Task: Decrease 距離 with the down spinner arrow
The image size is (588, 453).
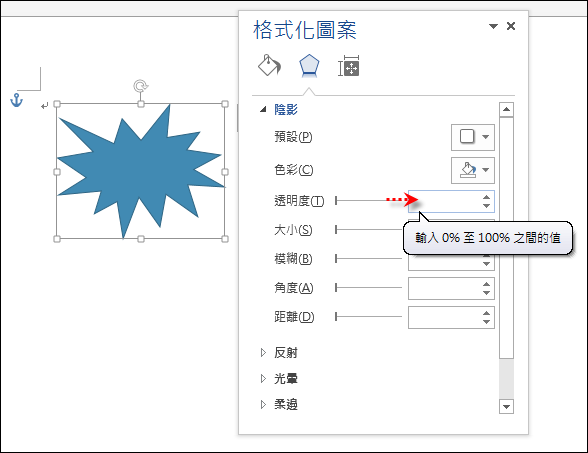Action: pos(486,322)
